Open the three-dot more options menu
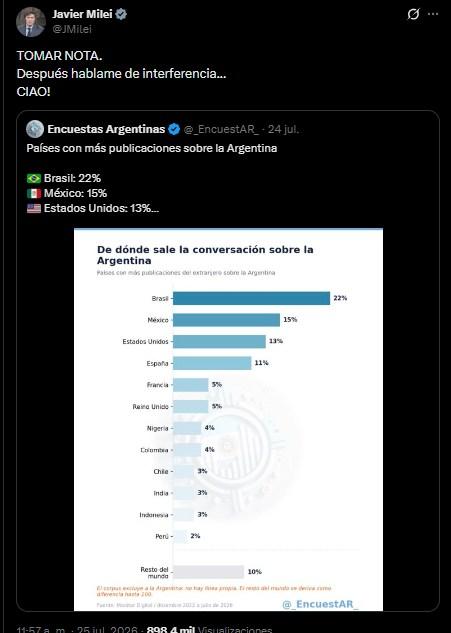451x633 pixels. pos(433,14)
